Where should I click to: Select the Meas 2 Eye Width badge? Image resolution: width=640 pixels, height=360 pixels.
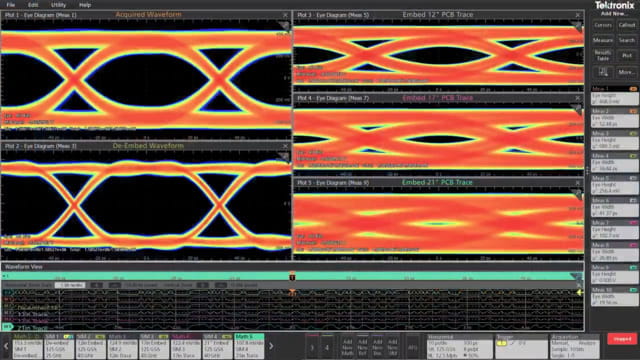[614, 118]
